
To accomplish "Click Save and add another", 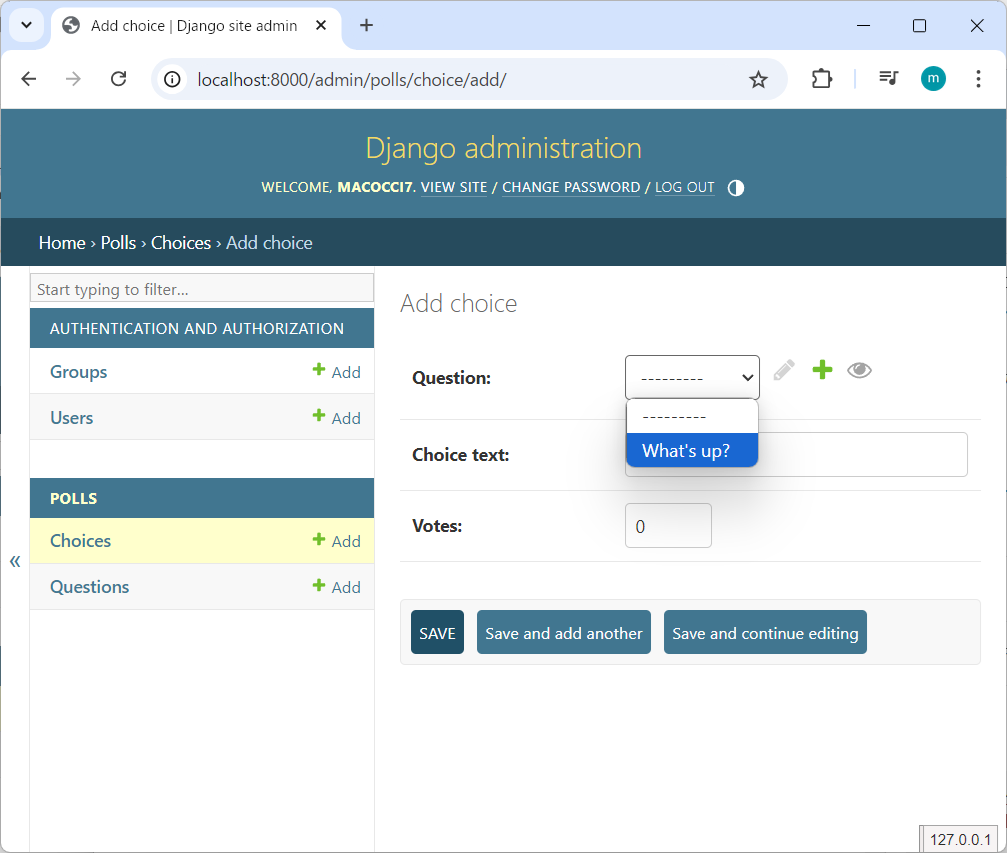I will pyautogui.click(x=564, y=633).
